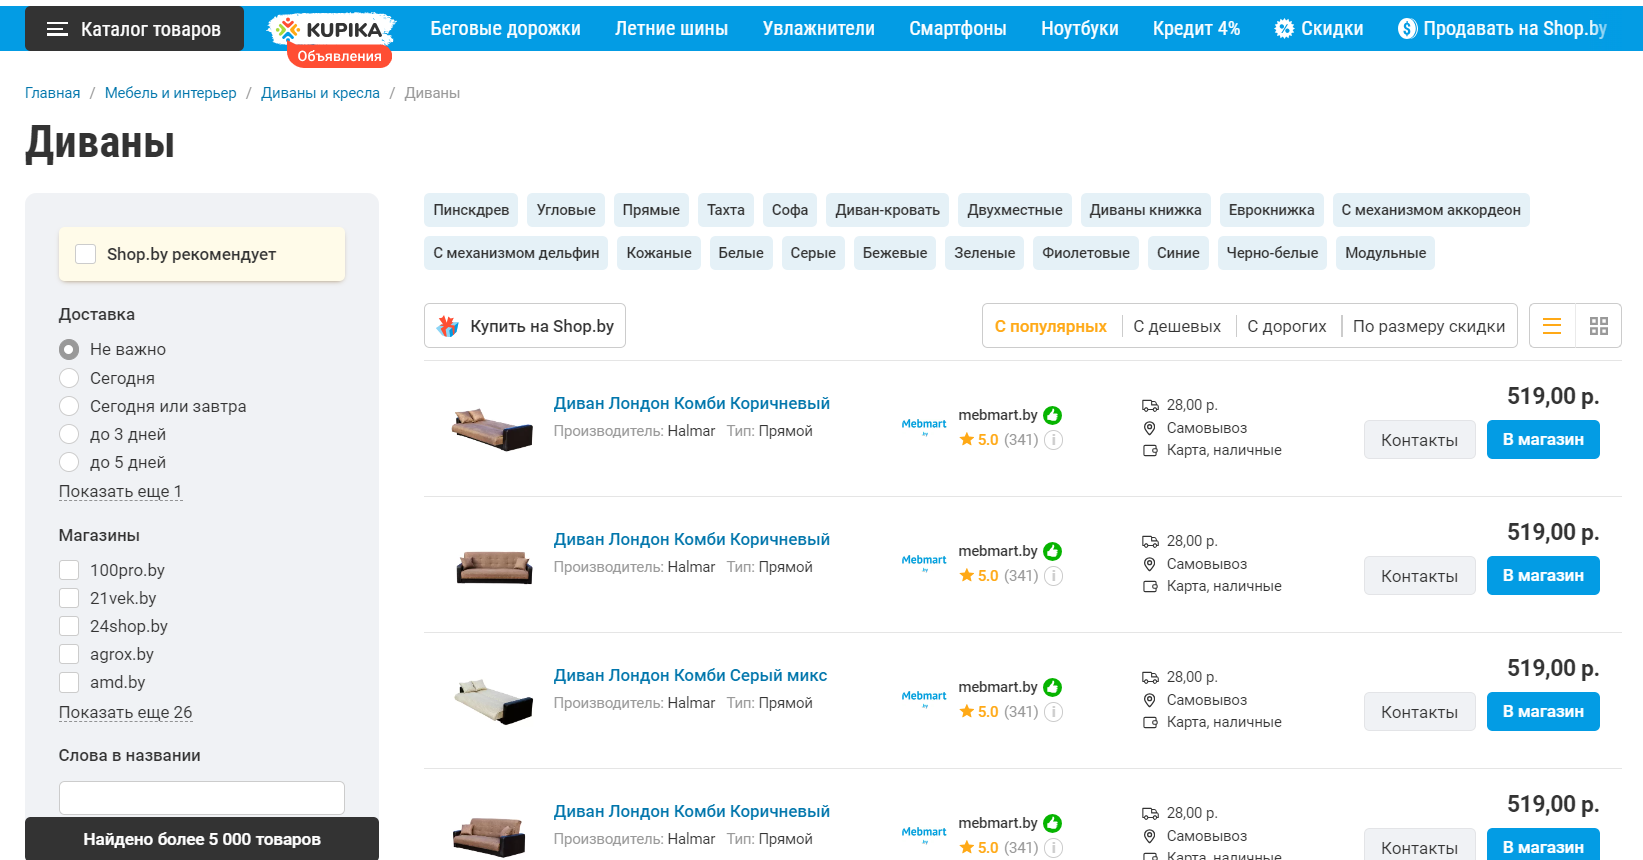Click the Kupika Объявления logo
This screenshot has width=1643, height=860.
(333, 40)
